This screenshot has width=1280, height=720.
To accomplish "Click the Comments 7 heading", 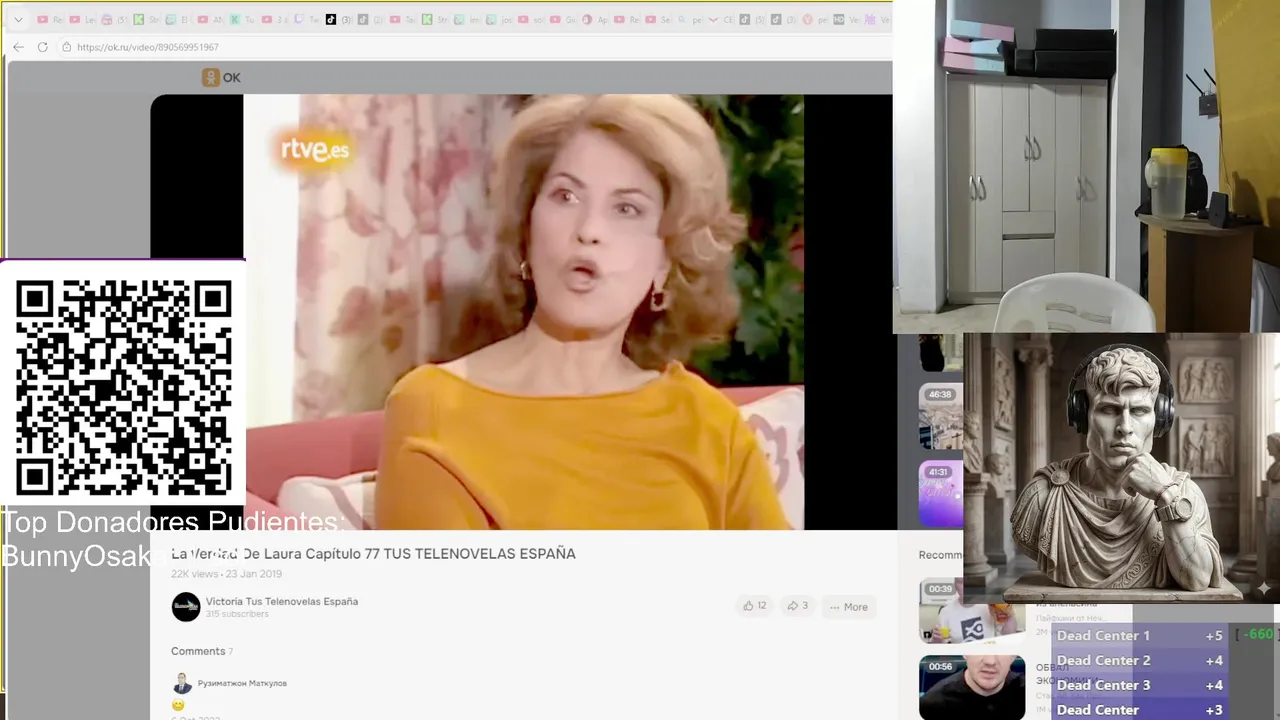I will [202, 651].
